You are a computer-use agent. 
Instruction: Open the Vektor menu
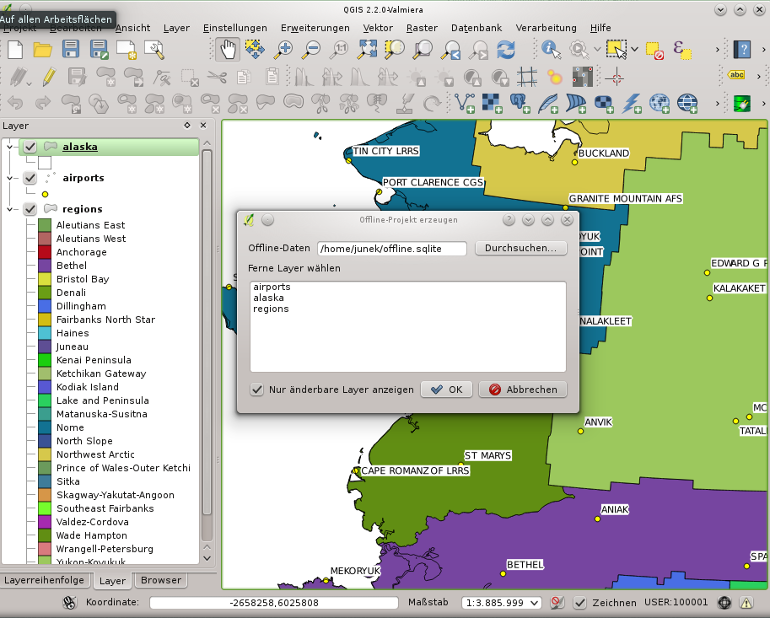pyautogui.click(x=378, y=28)
